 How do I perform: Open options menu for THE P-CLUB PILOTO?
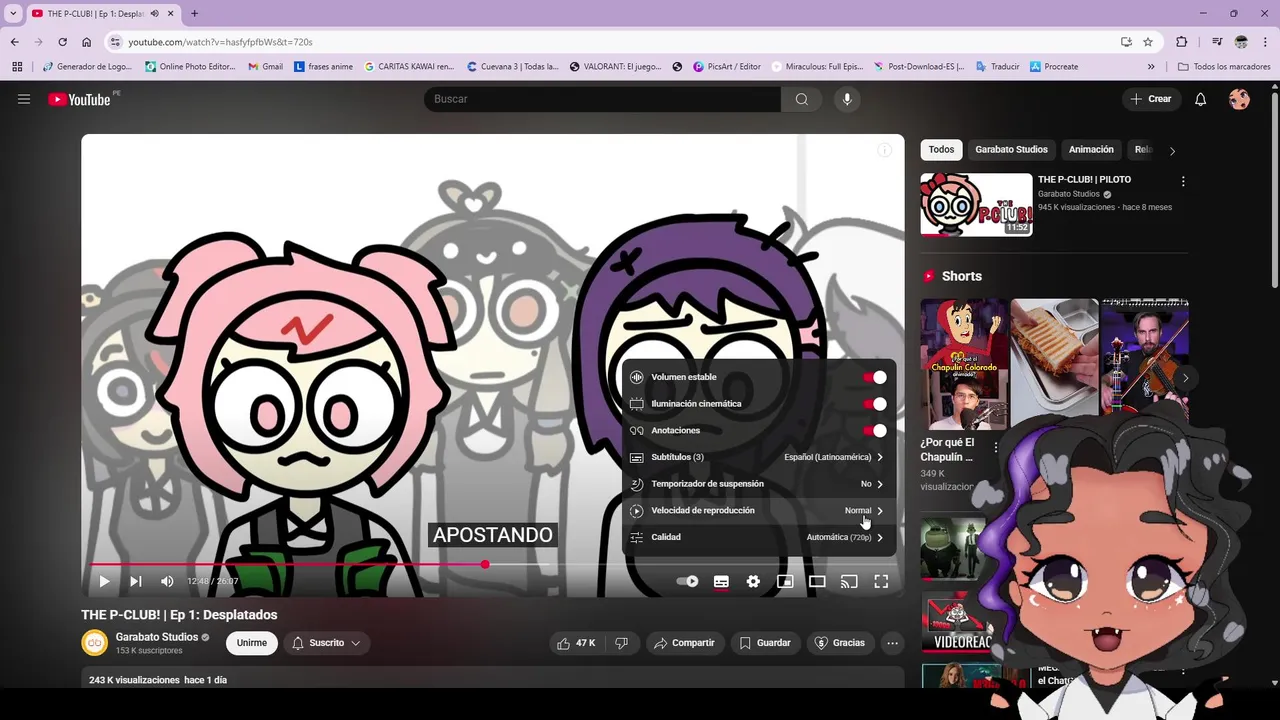point(1183,182)
